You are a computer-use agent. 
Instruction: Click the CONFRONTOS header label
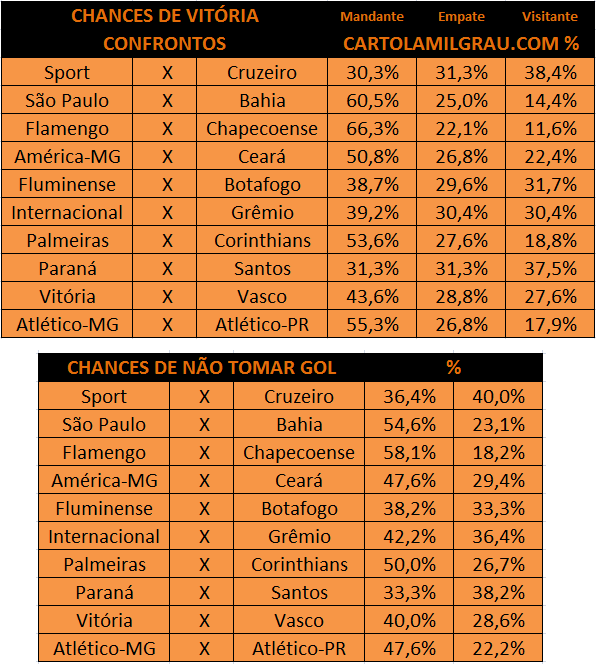165,44
